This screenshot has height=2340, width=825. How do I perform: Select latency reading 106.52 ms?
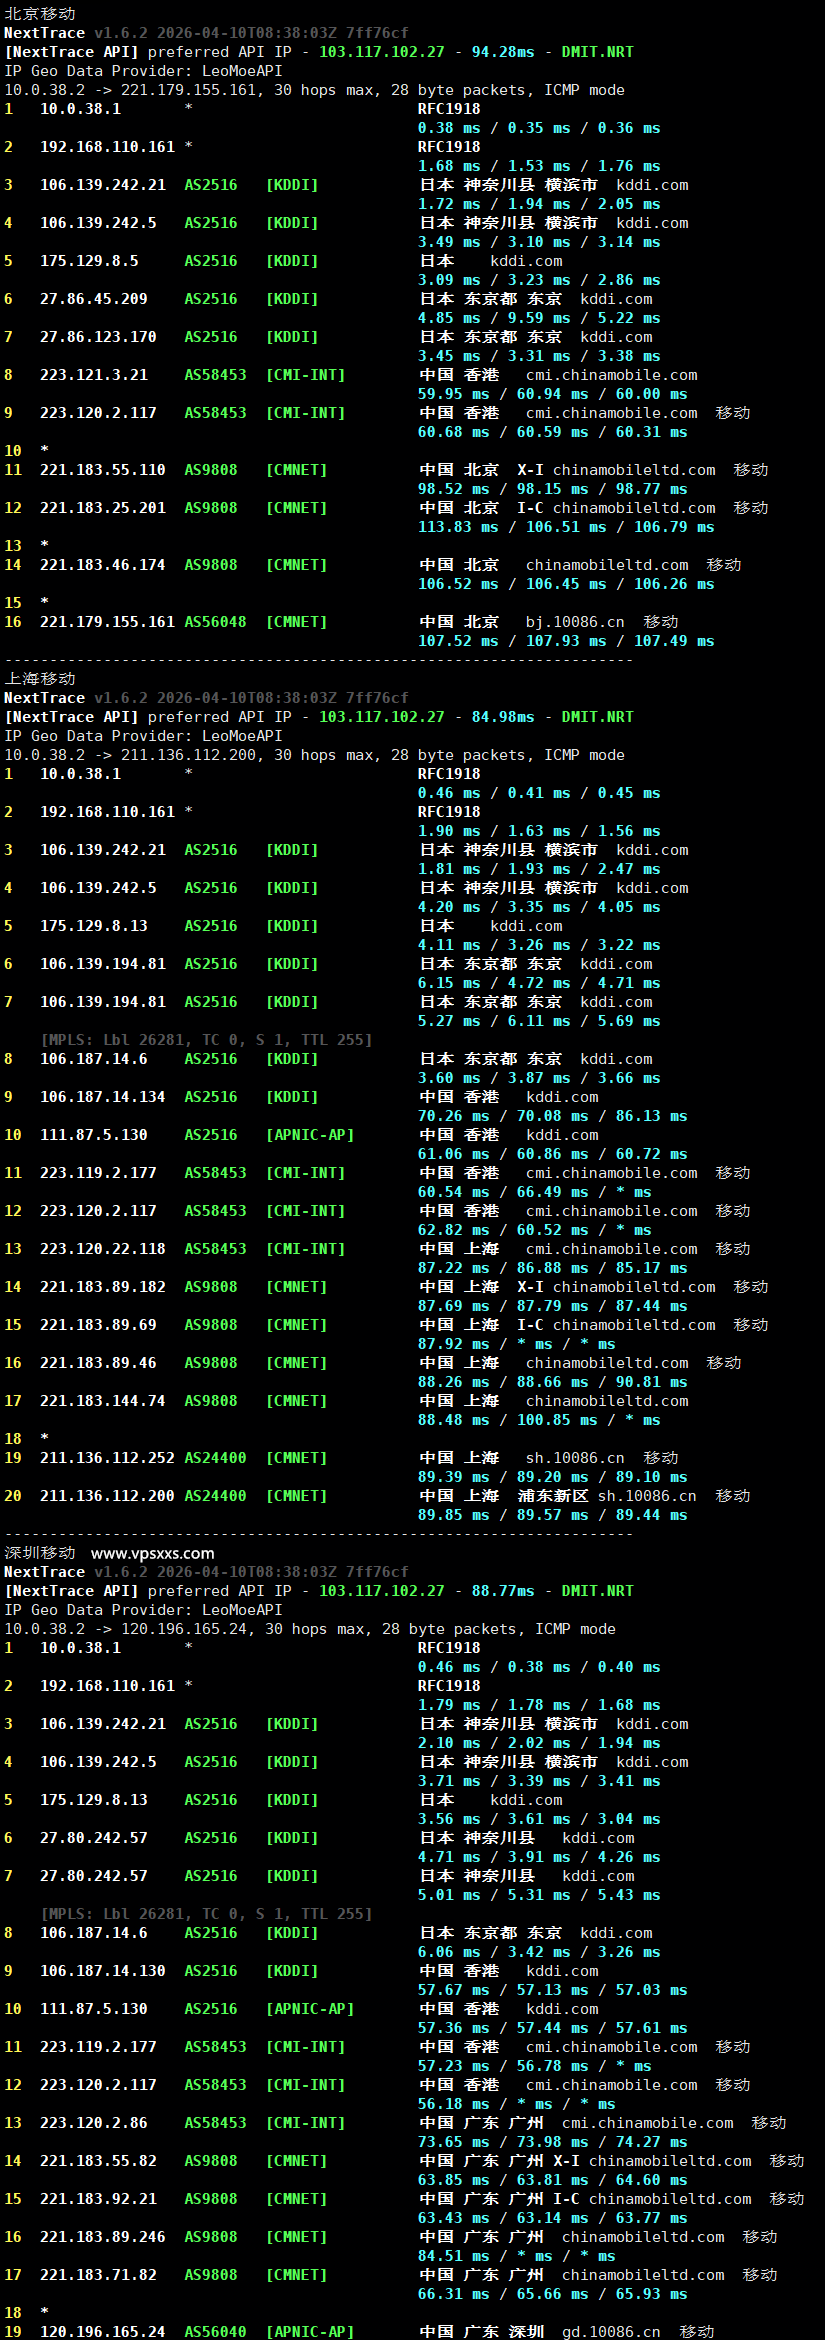click(458, 584)
